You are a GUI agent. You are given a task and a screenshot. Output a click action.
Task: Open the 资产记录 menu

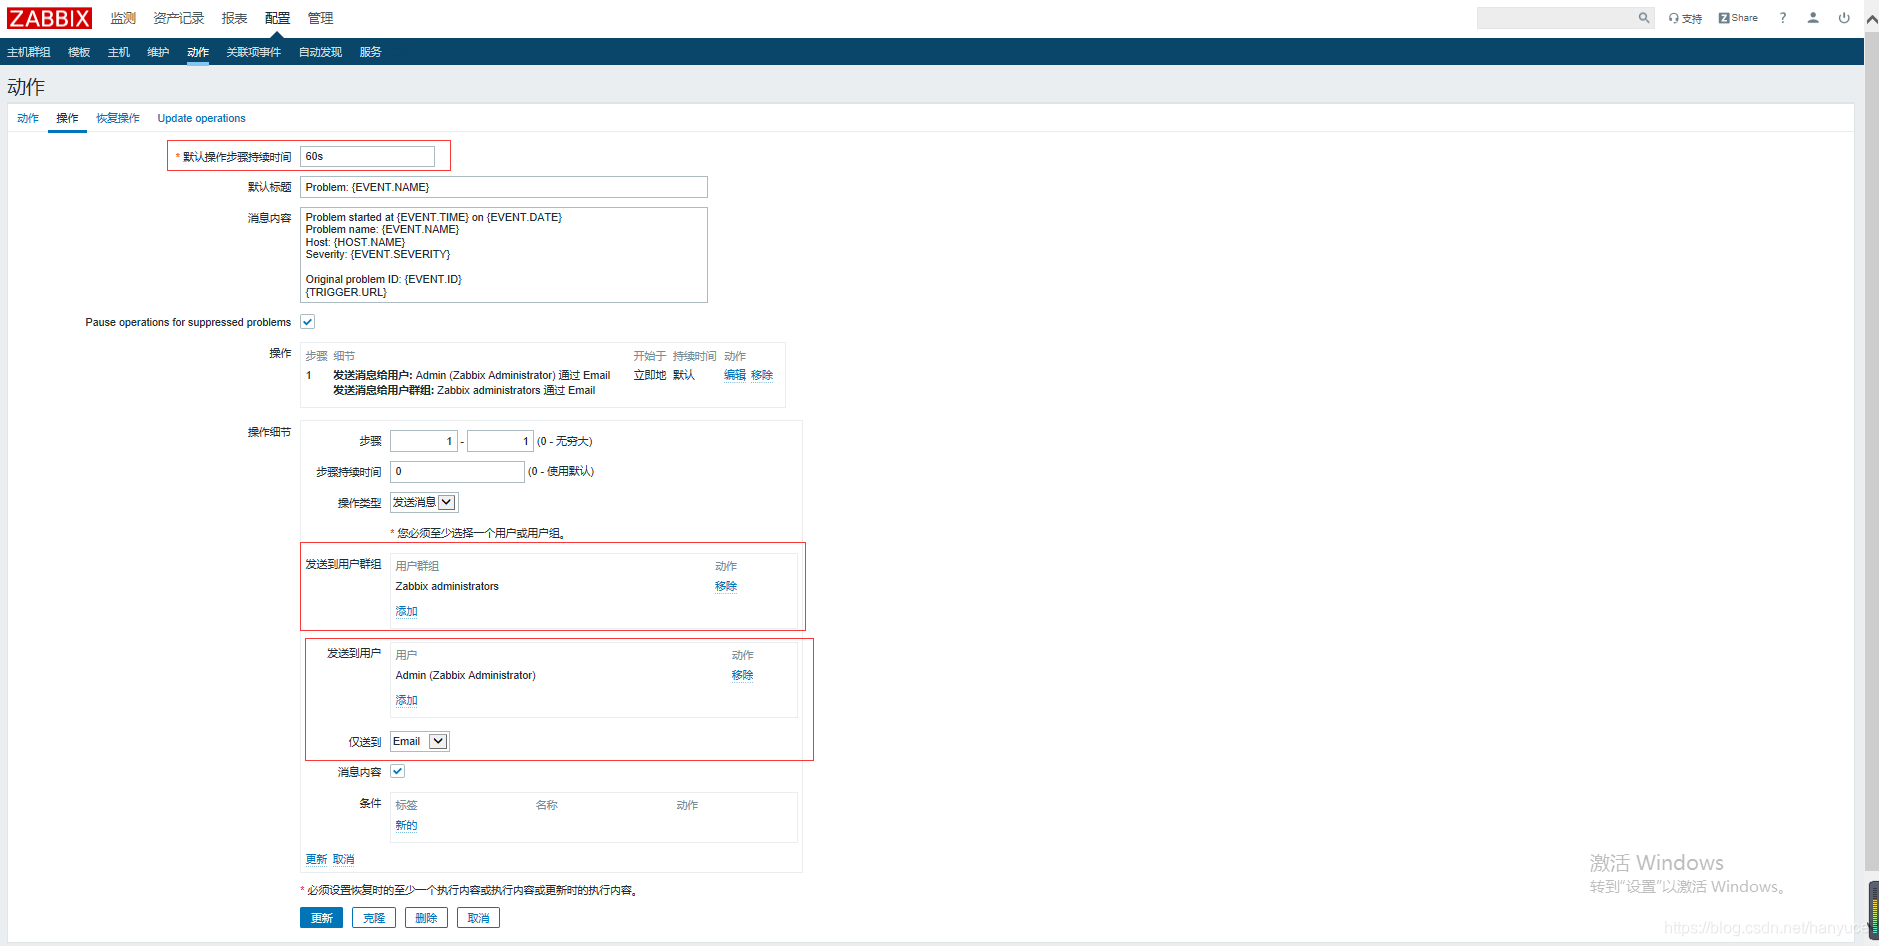tap(178, 18)
